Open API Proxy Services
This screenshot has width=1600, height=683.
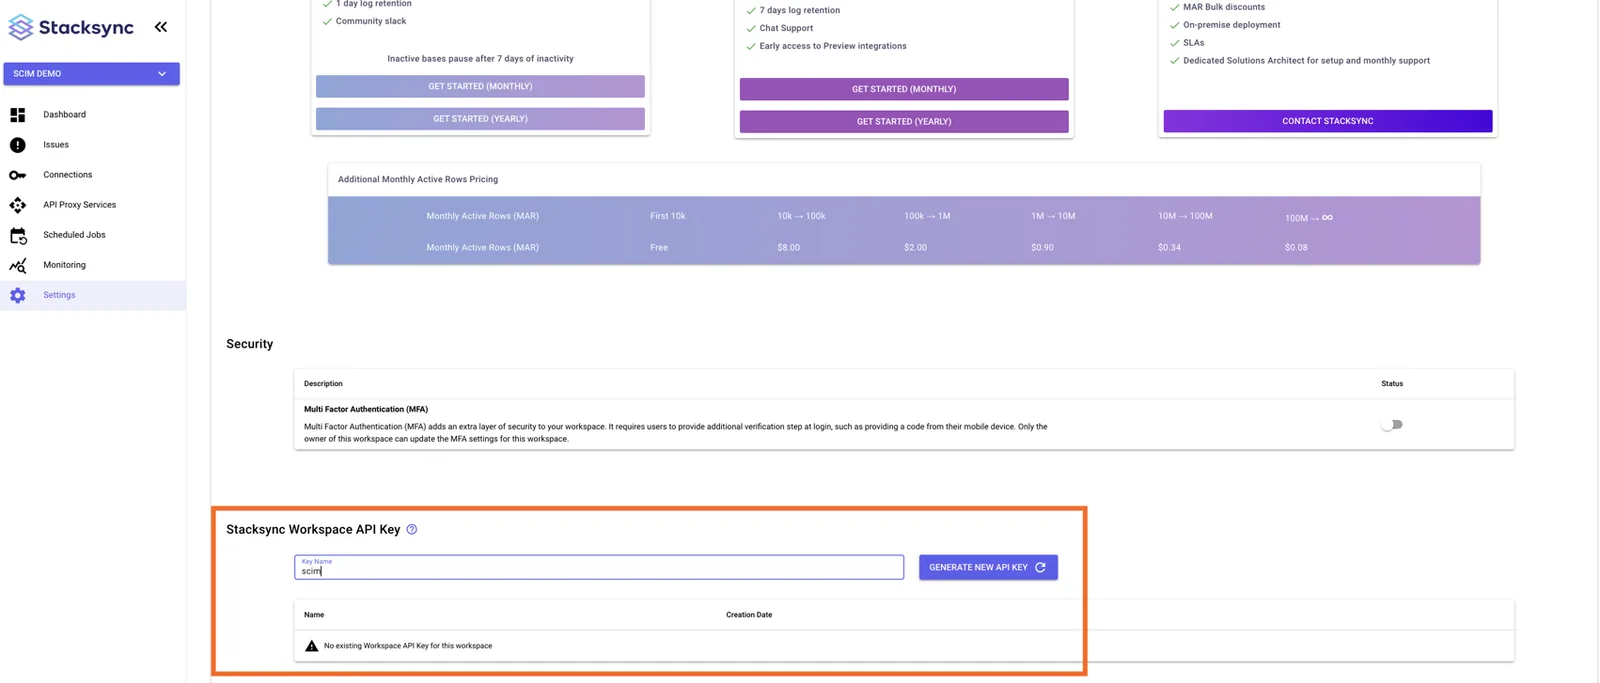79,205
